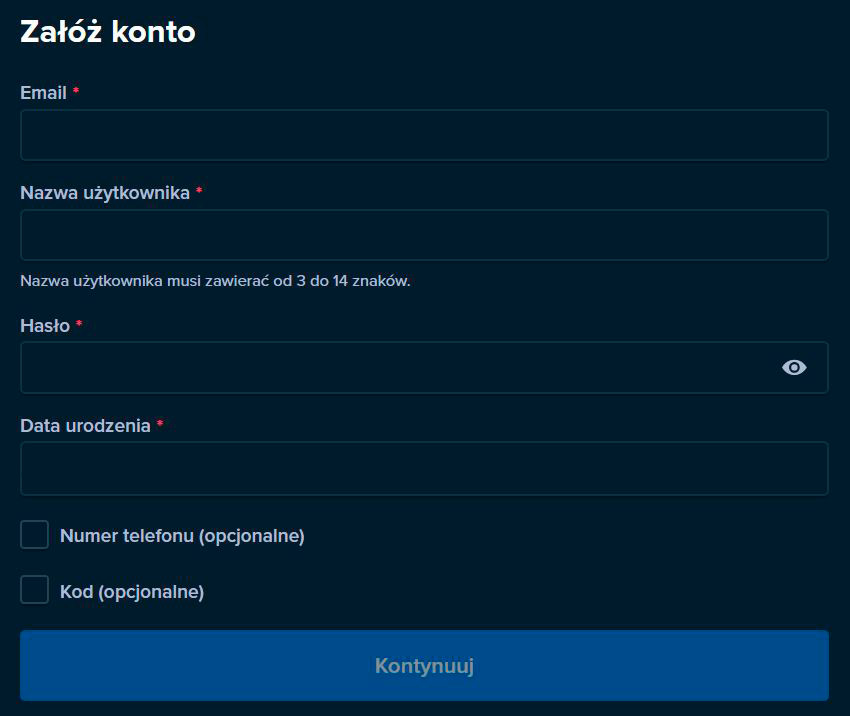
Task: Click the Nazwa użytkownika label text
Action: 105,193
